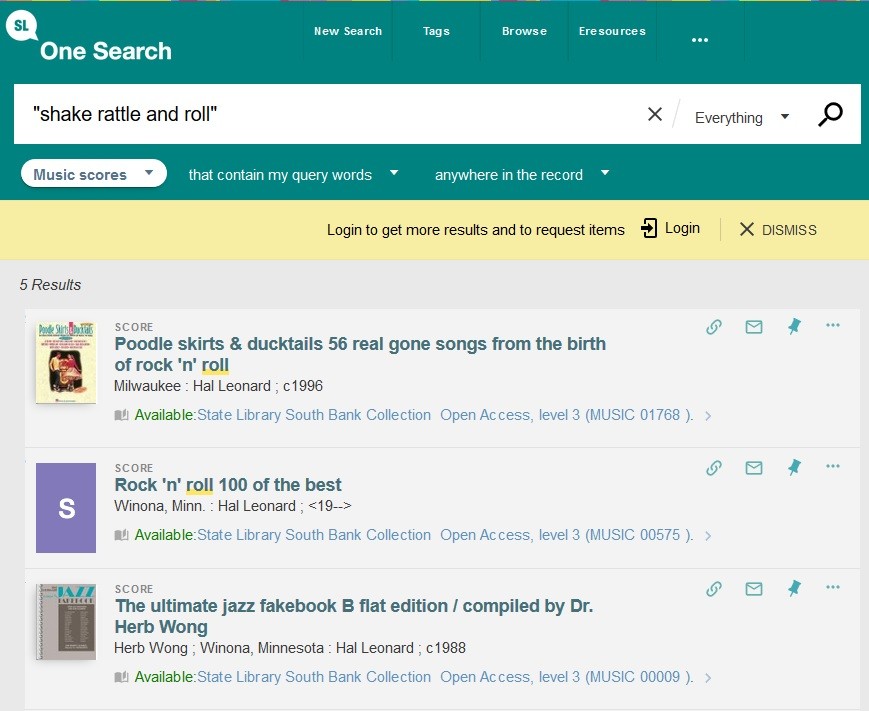
Task: Click the '5 Results' count text
Action: 50,285
